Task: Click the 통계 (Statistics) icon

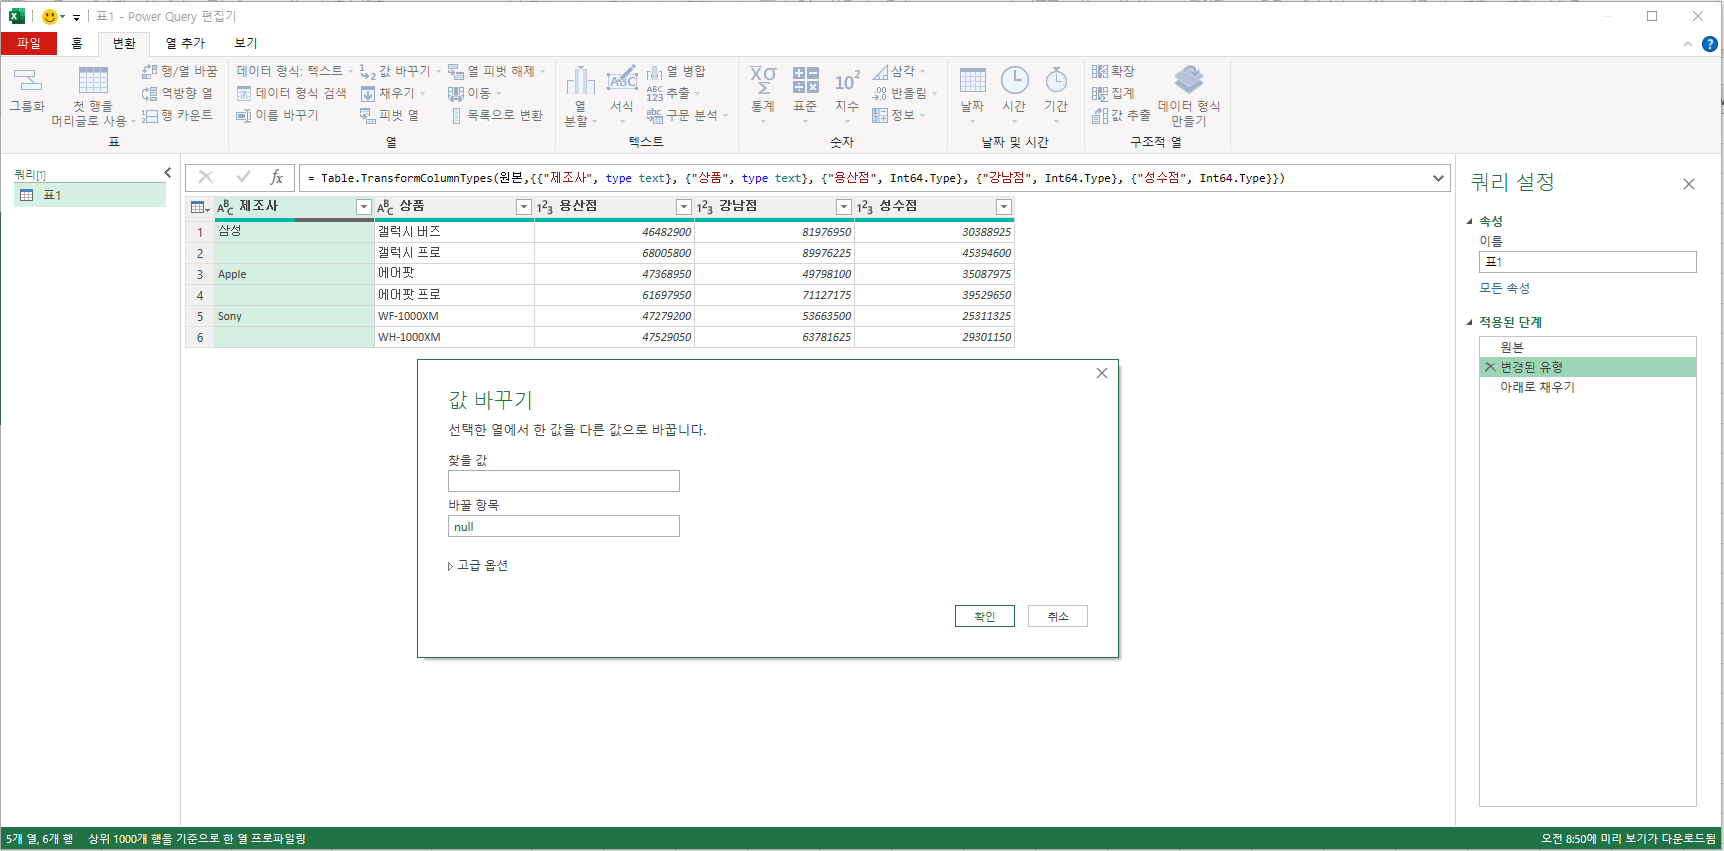Action: tap(763, 80)
